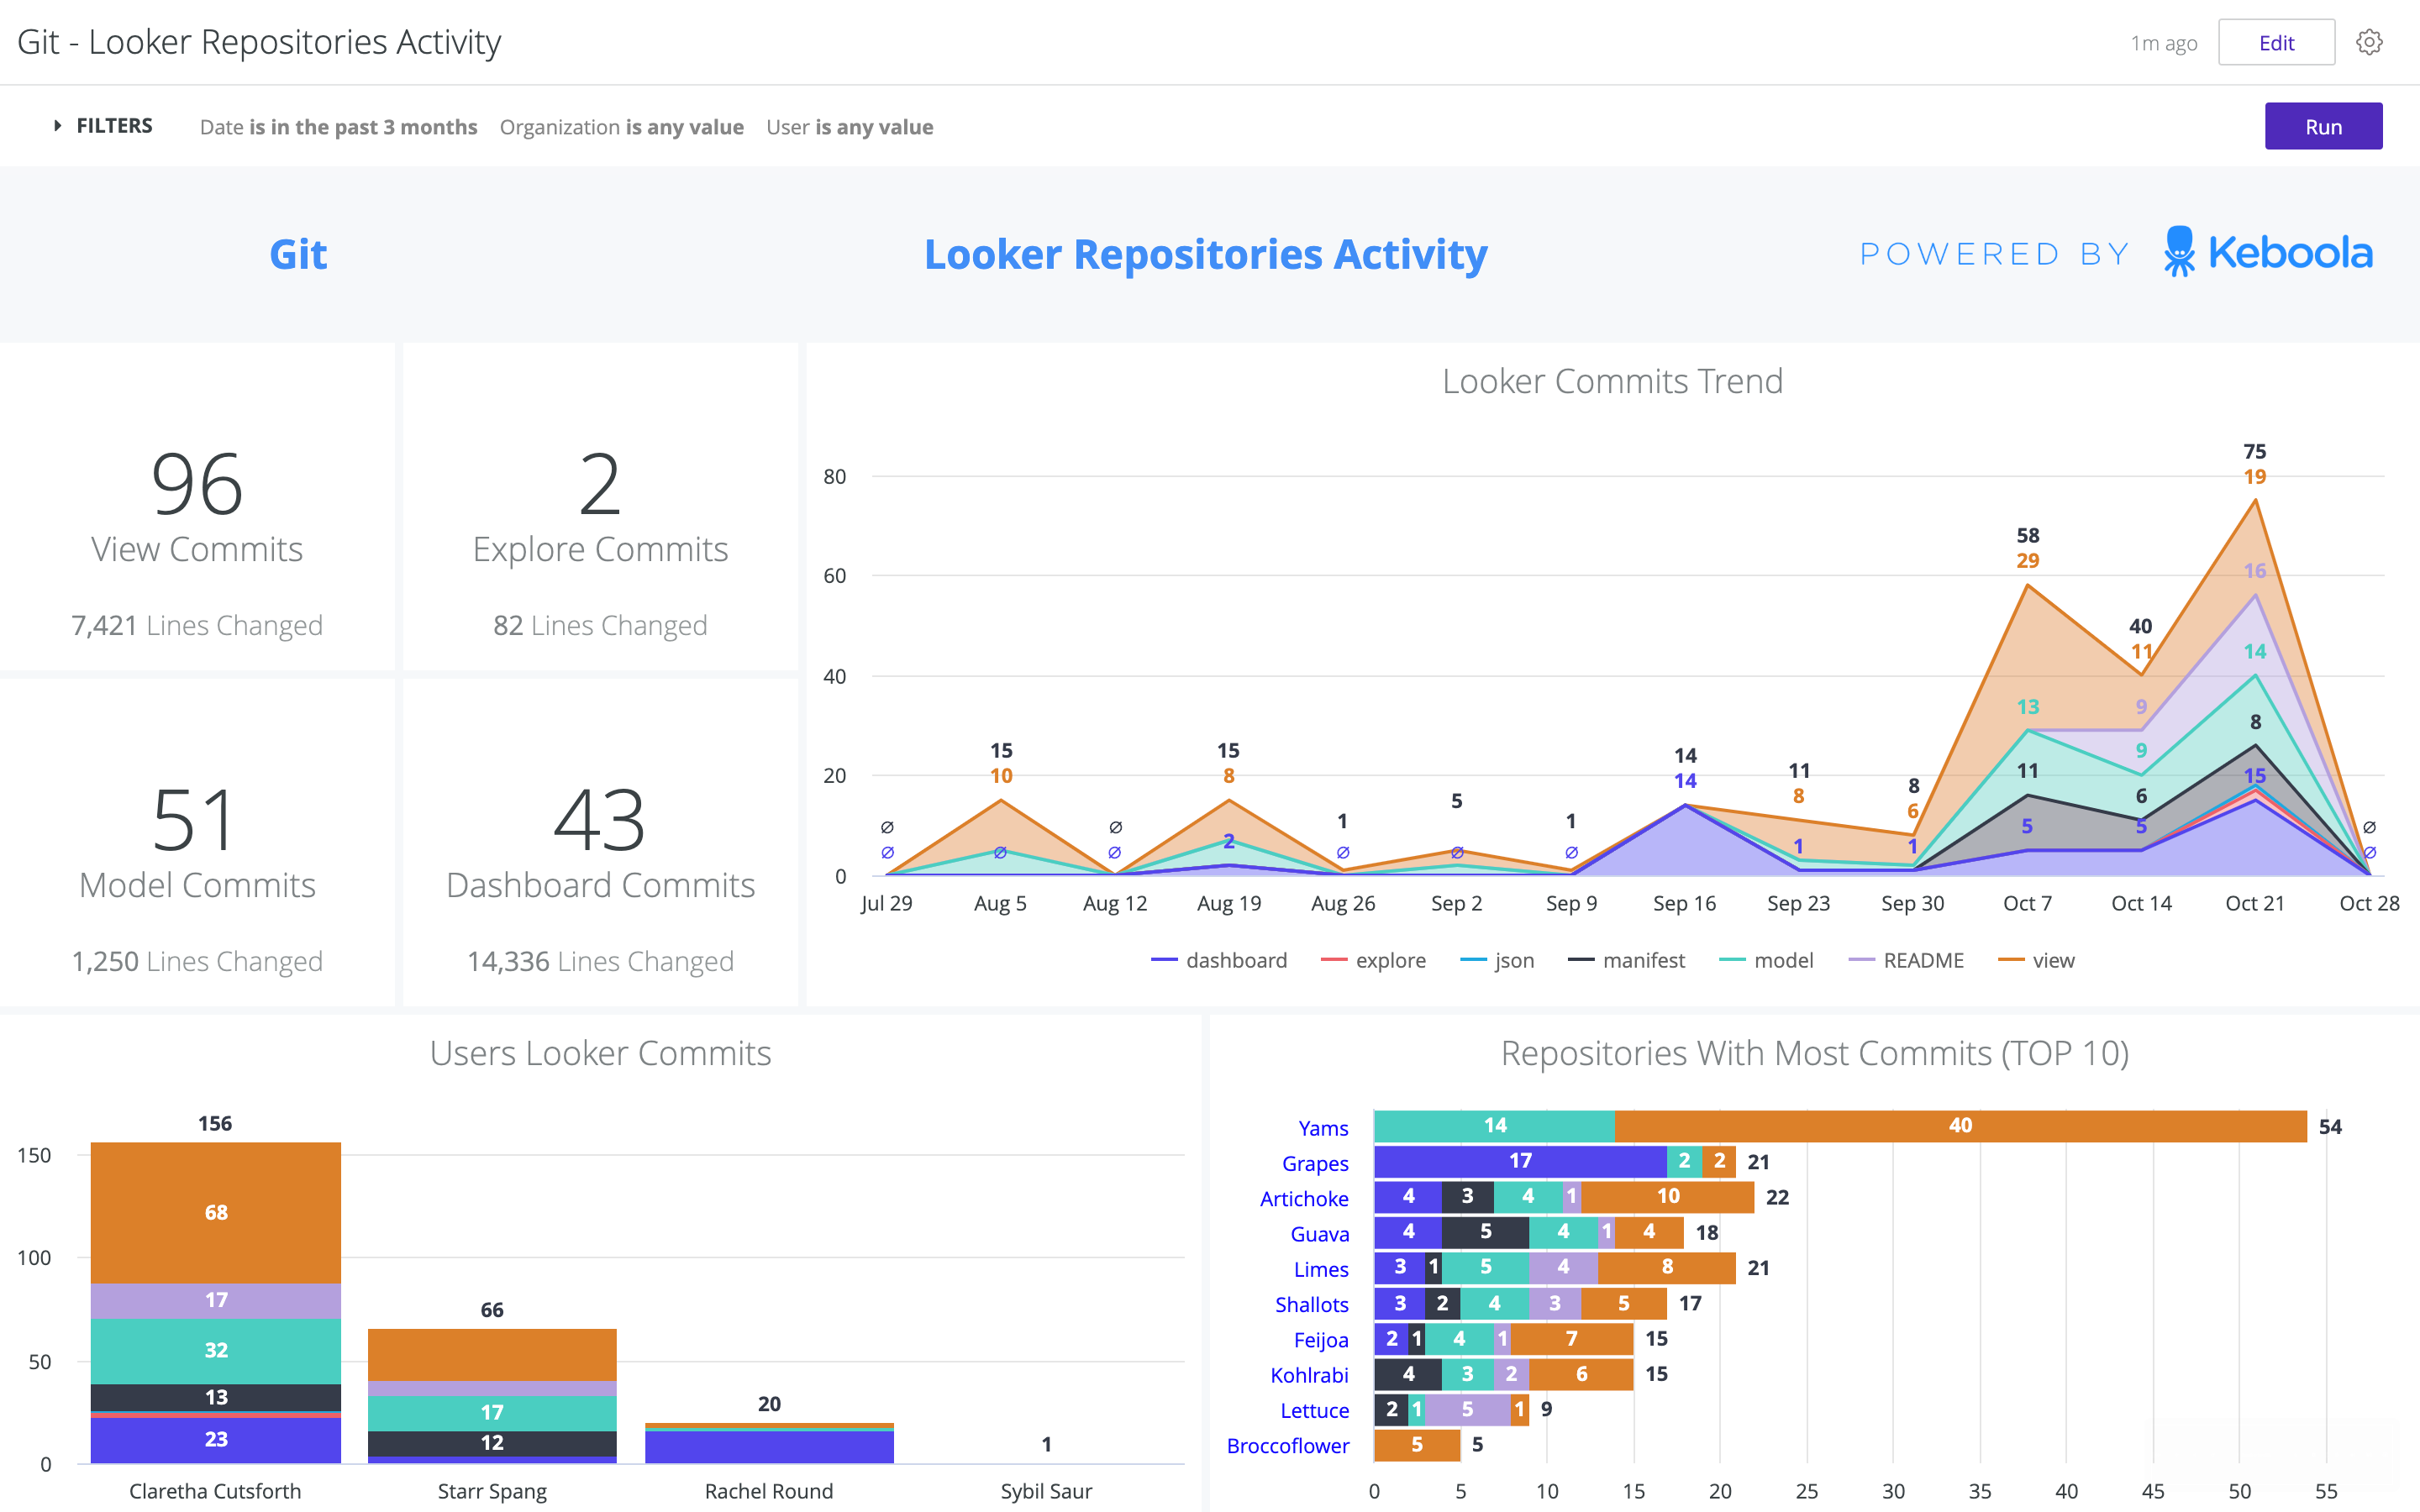
Task: Open the Yams repository link
Action: coord(1323,1128)
